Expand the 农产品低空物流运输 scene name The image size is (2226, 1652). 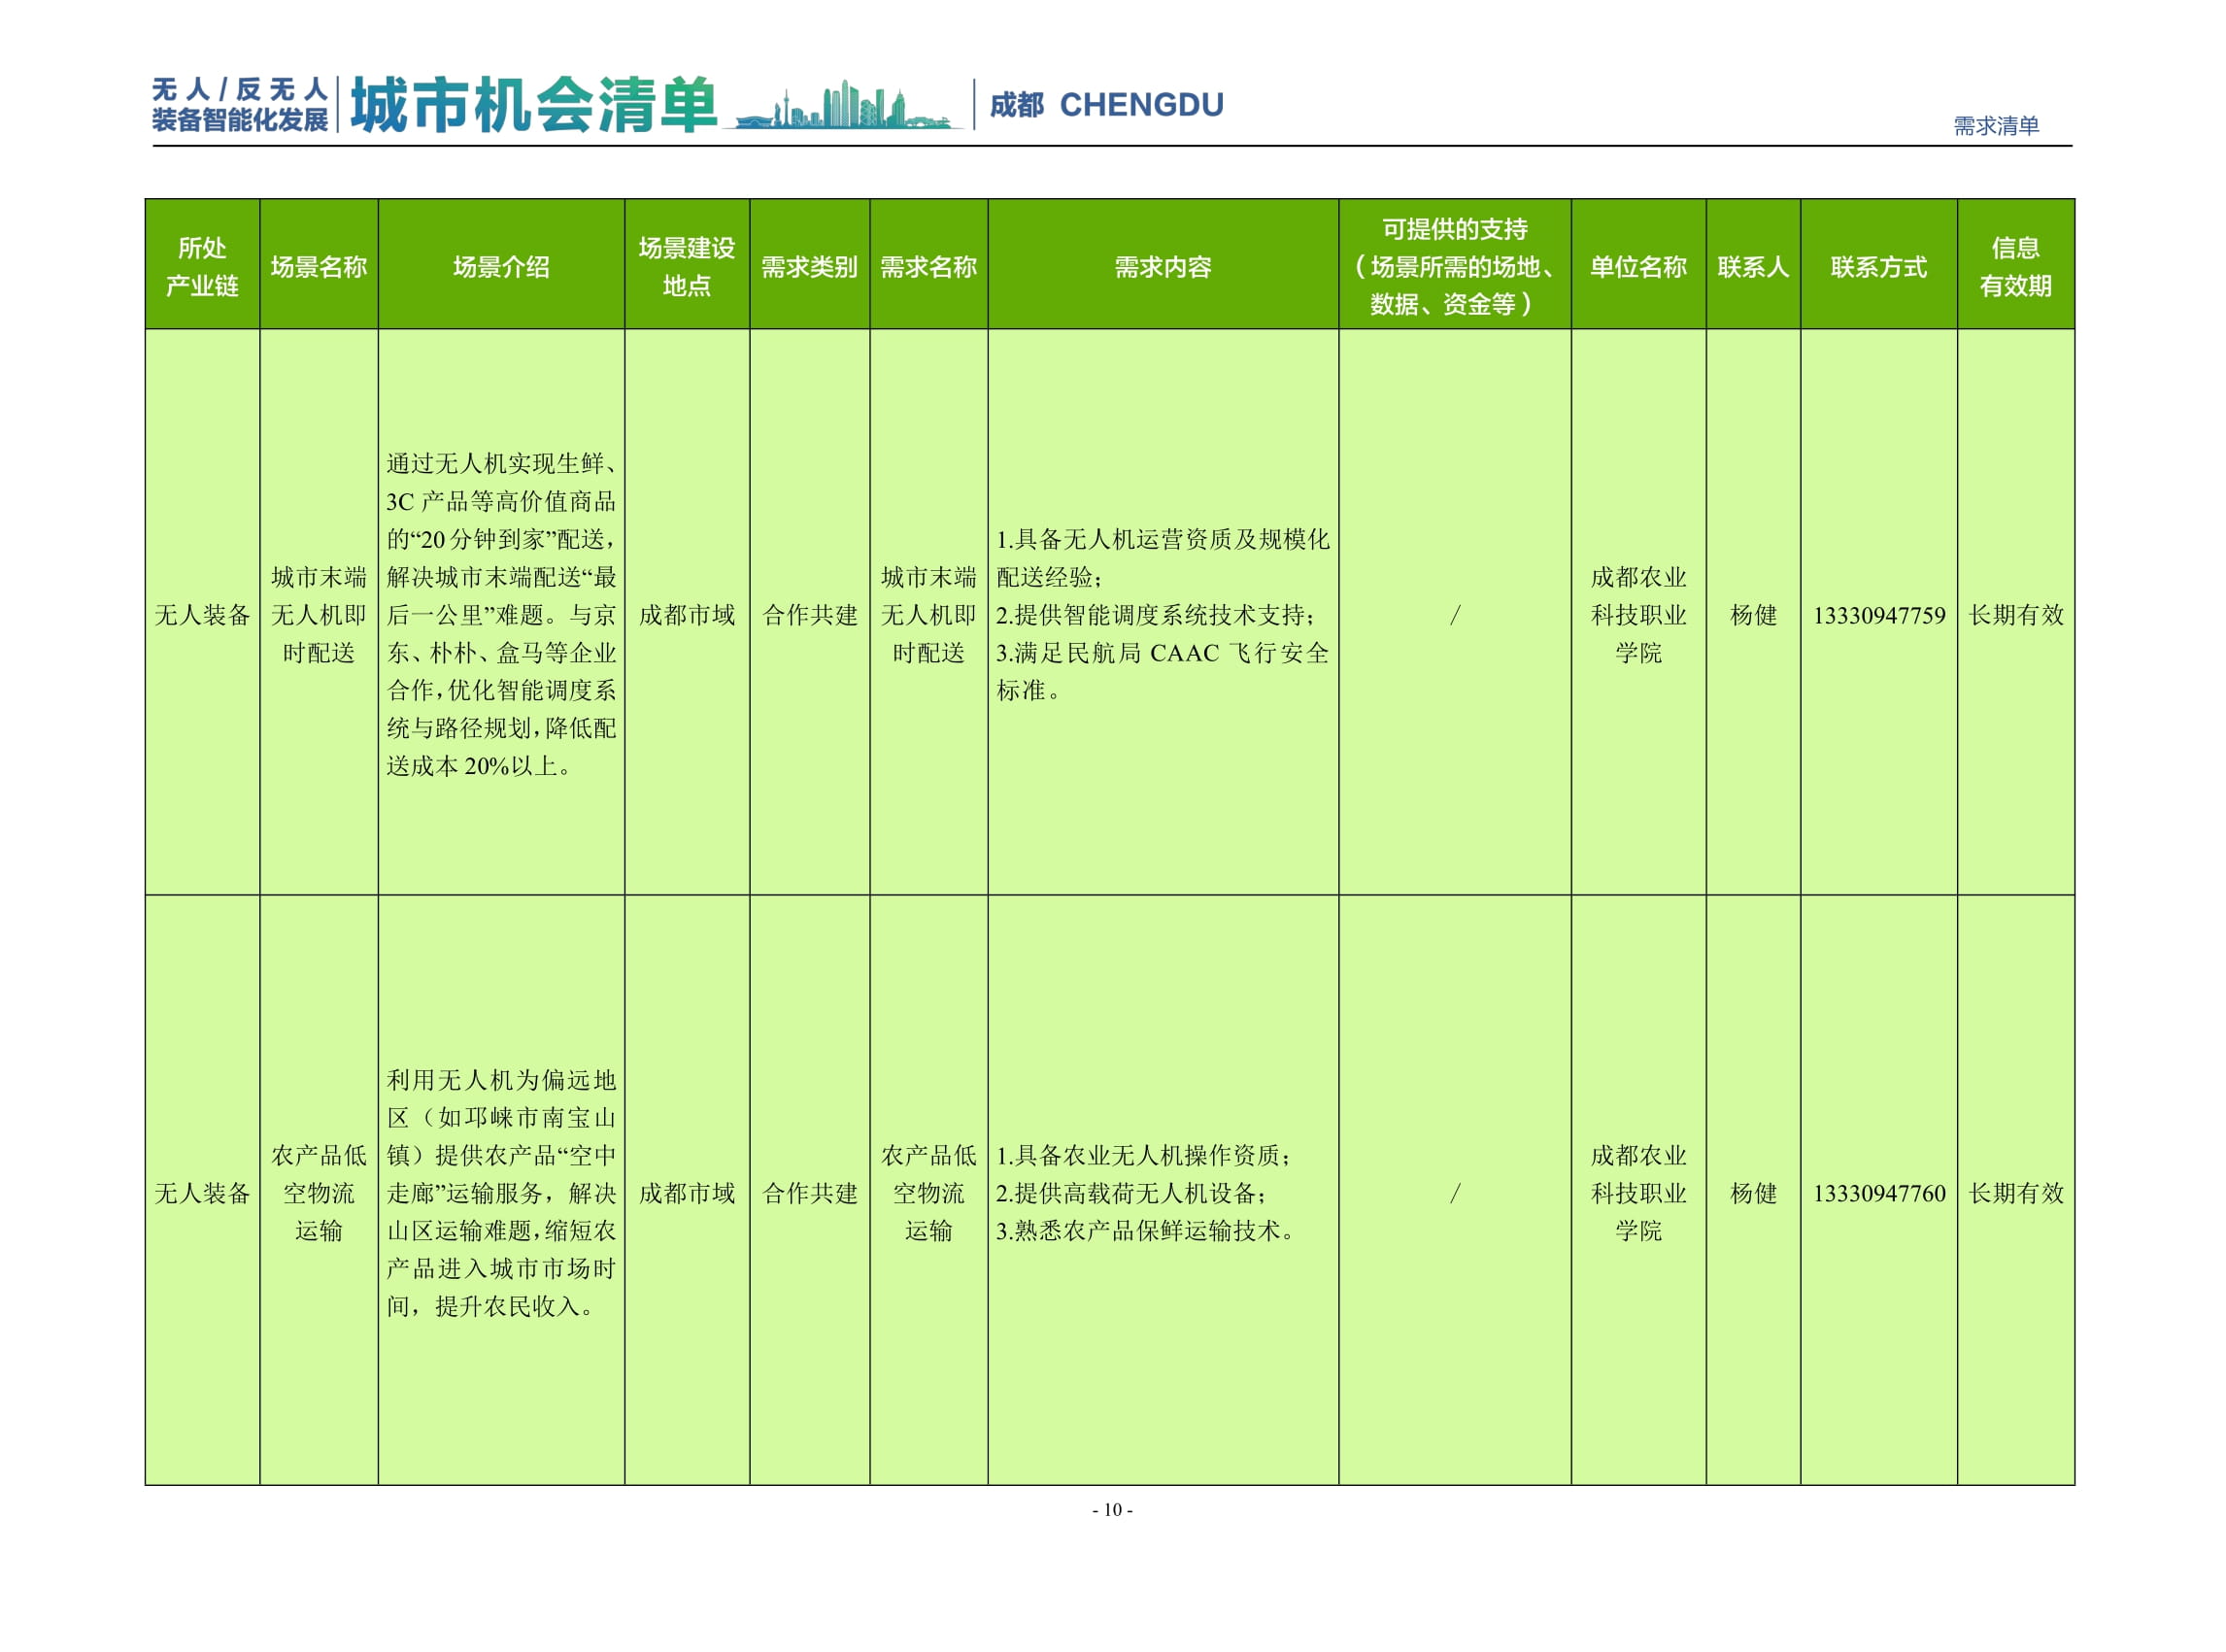pyautogui.click(x=320, y=1190)
